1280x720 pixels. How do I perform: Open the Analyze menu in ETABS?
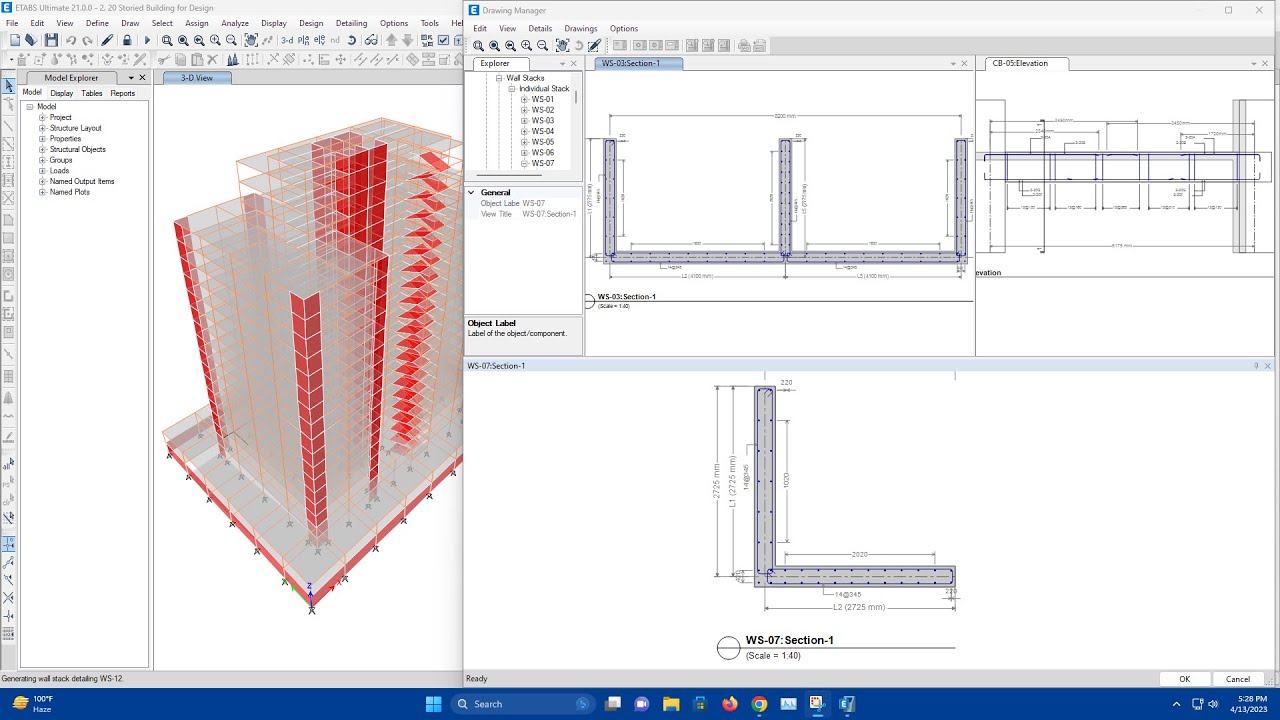pyautogui.click(x=235, y=23)
